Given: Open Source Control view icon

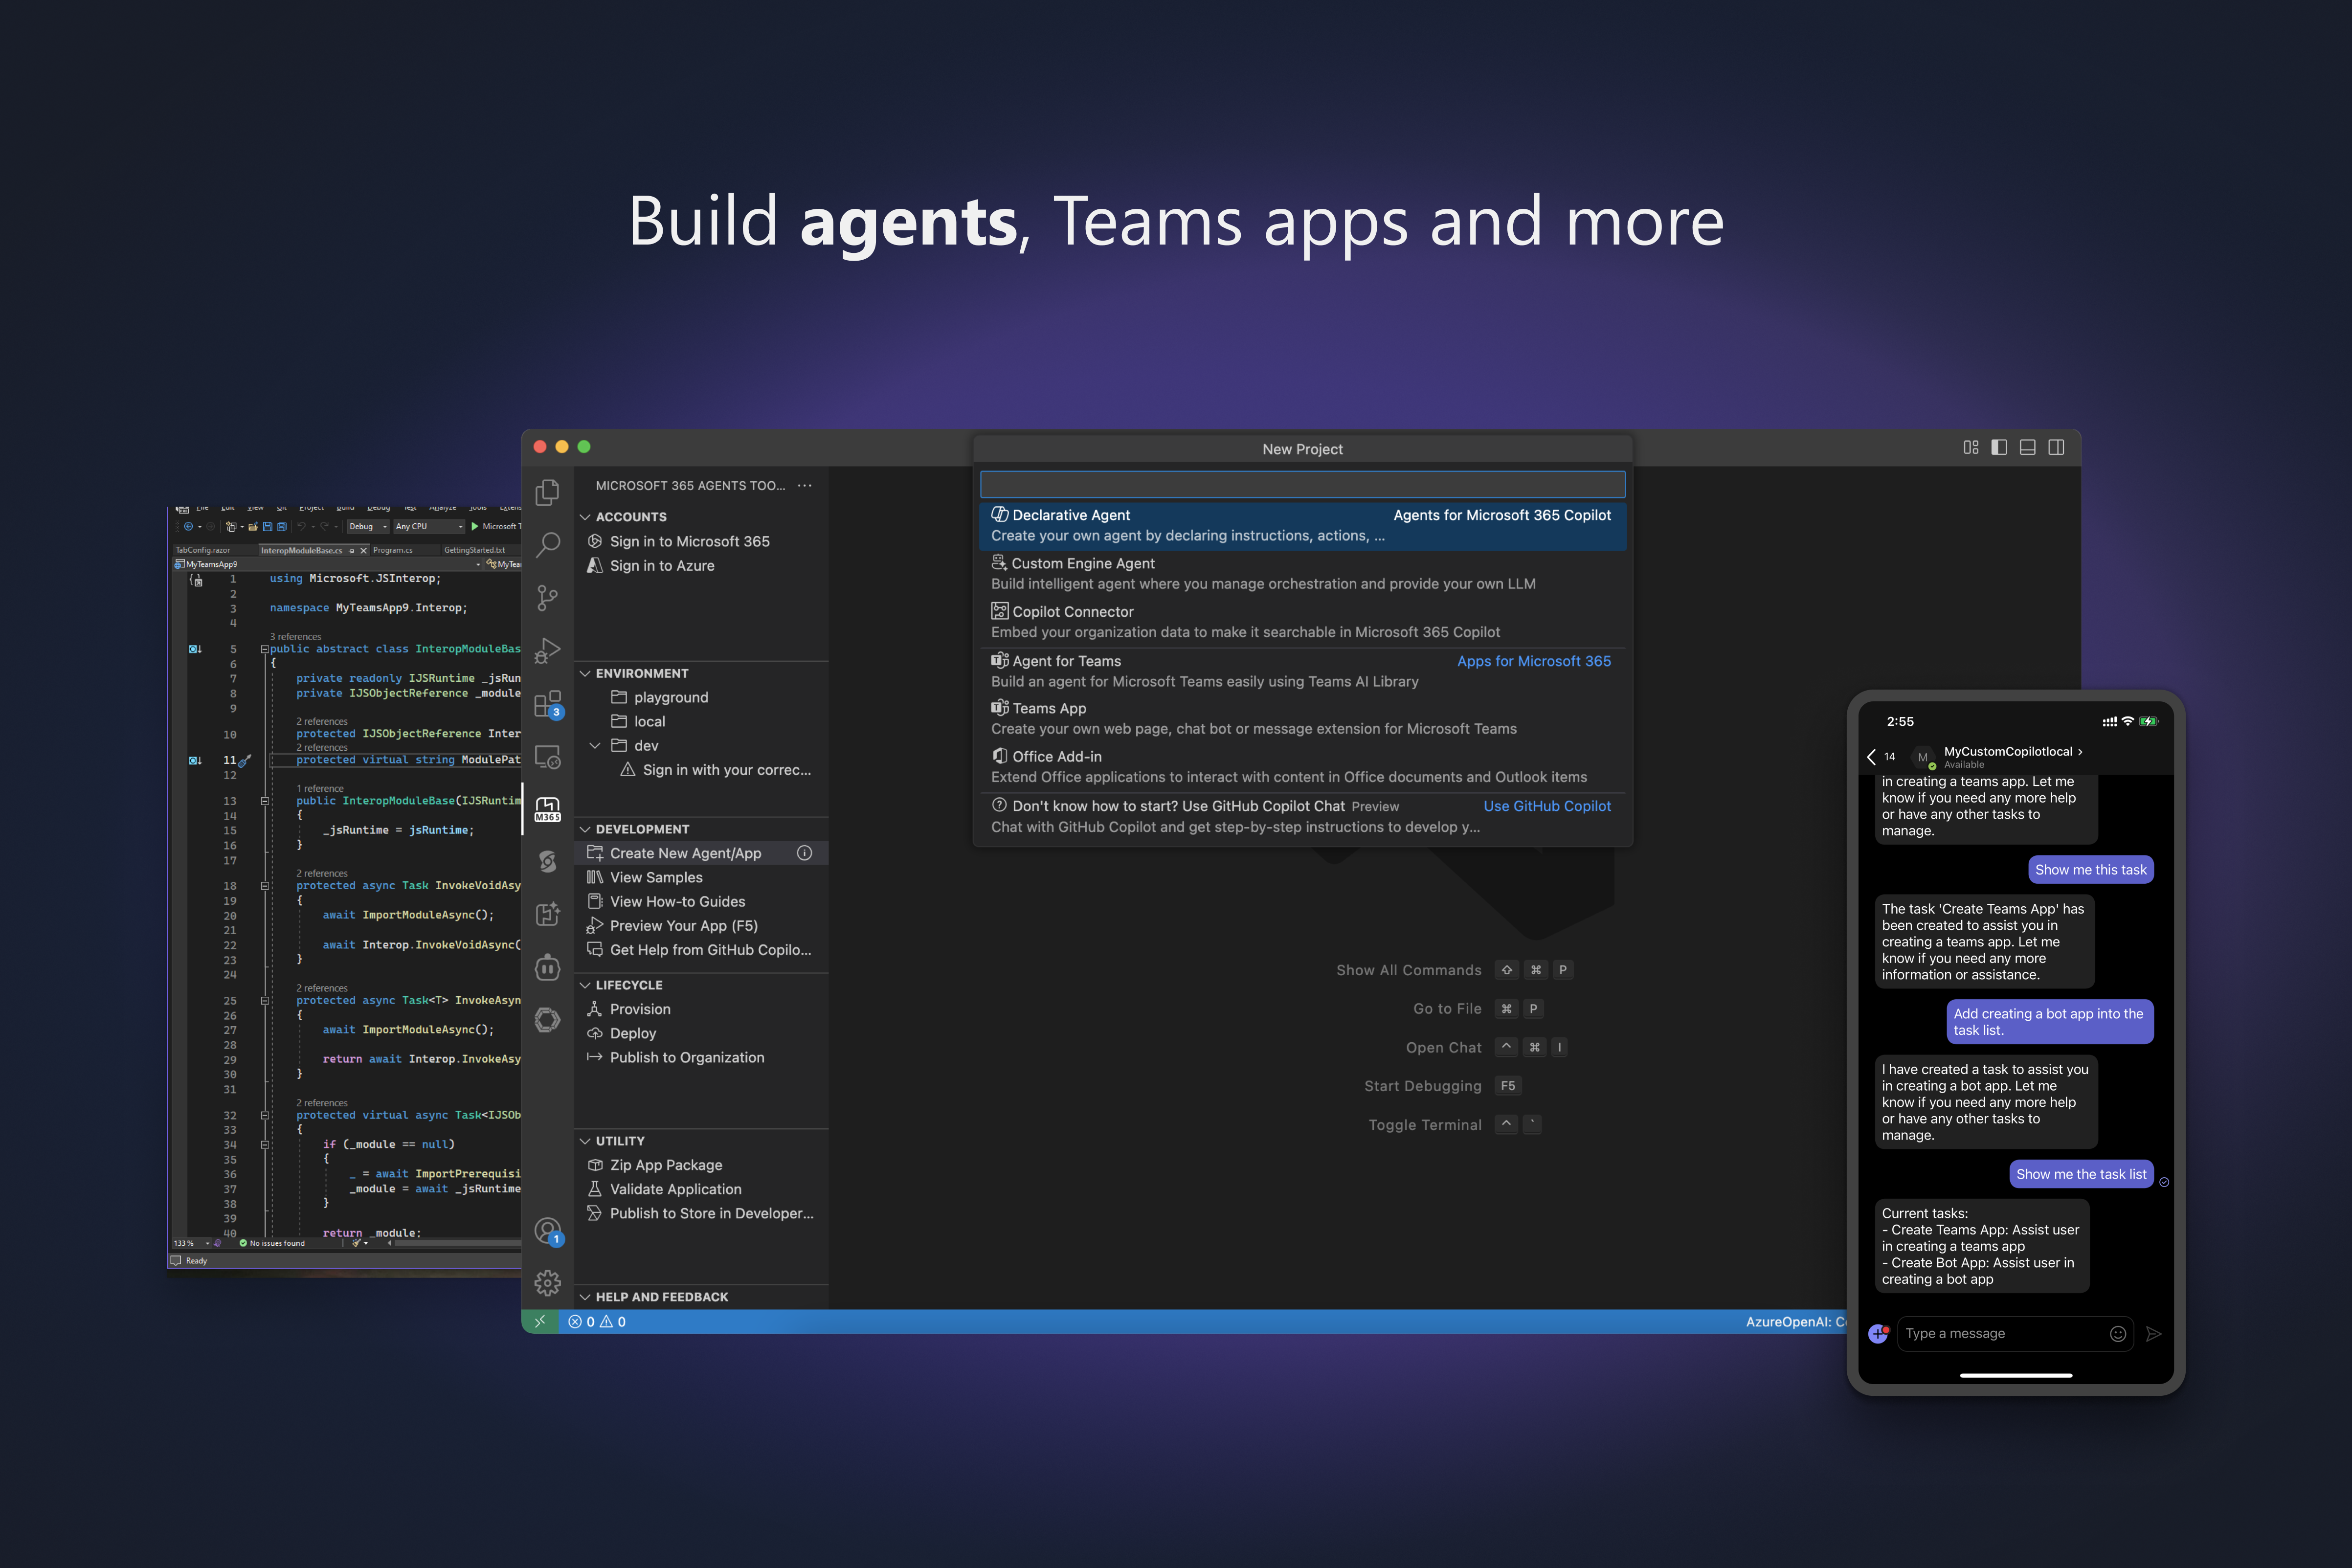Looking at the screenshot, I should pyautogui.click(x=547, y=598).
